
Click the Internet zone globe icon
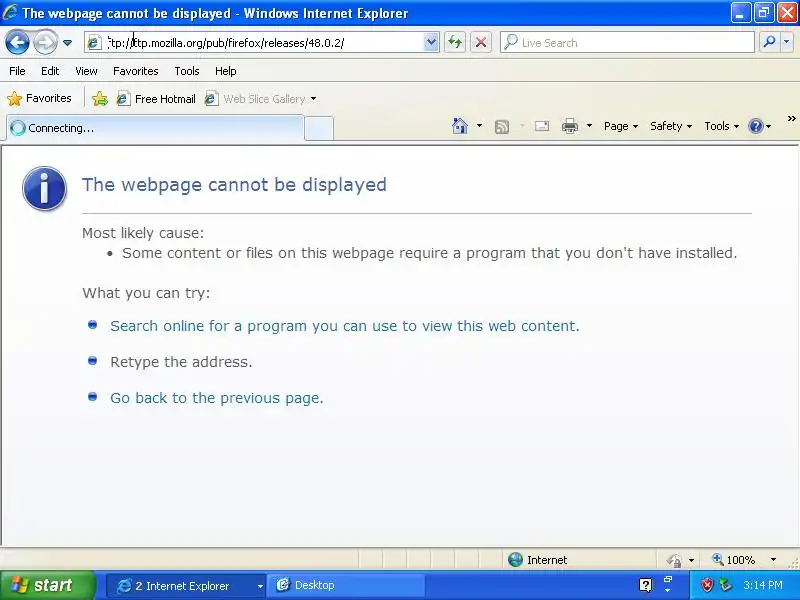[x=515, y=560]
